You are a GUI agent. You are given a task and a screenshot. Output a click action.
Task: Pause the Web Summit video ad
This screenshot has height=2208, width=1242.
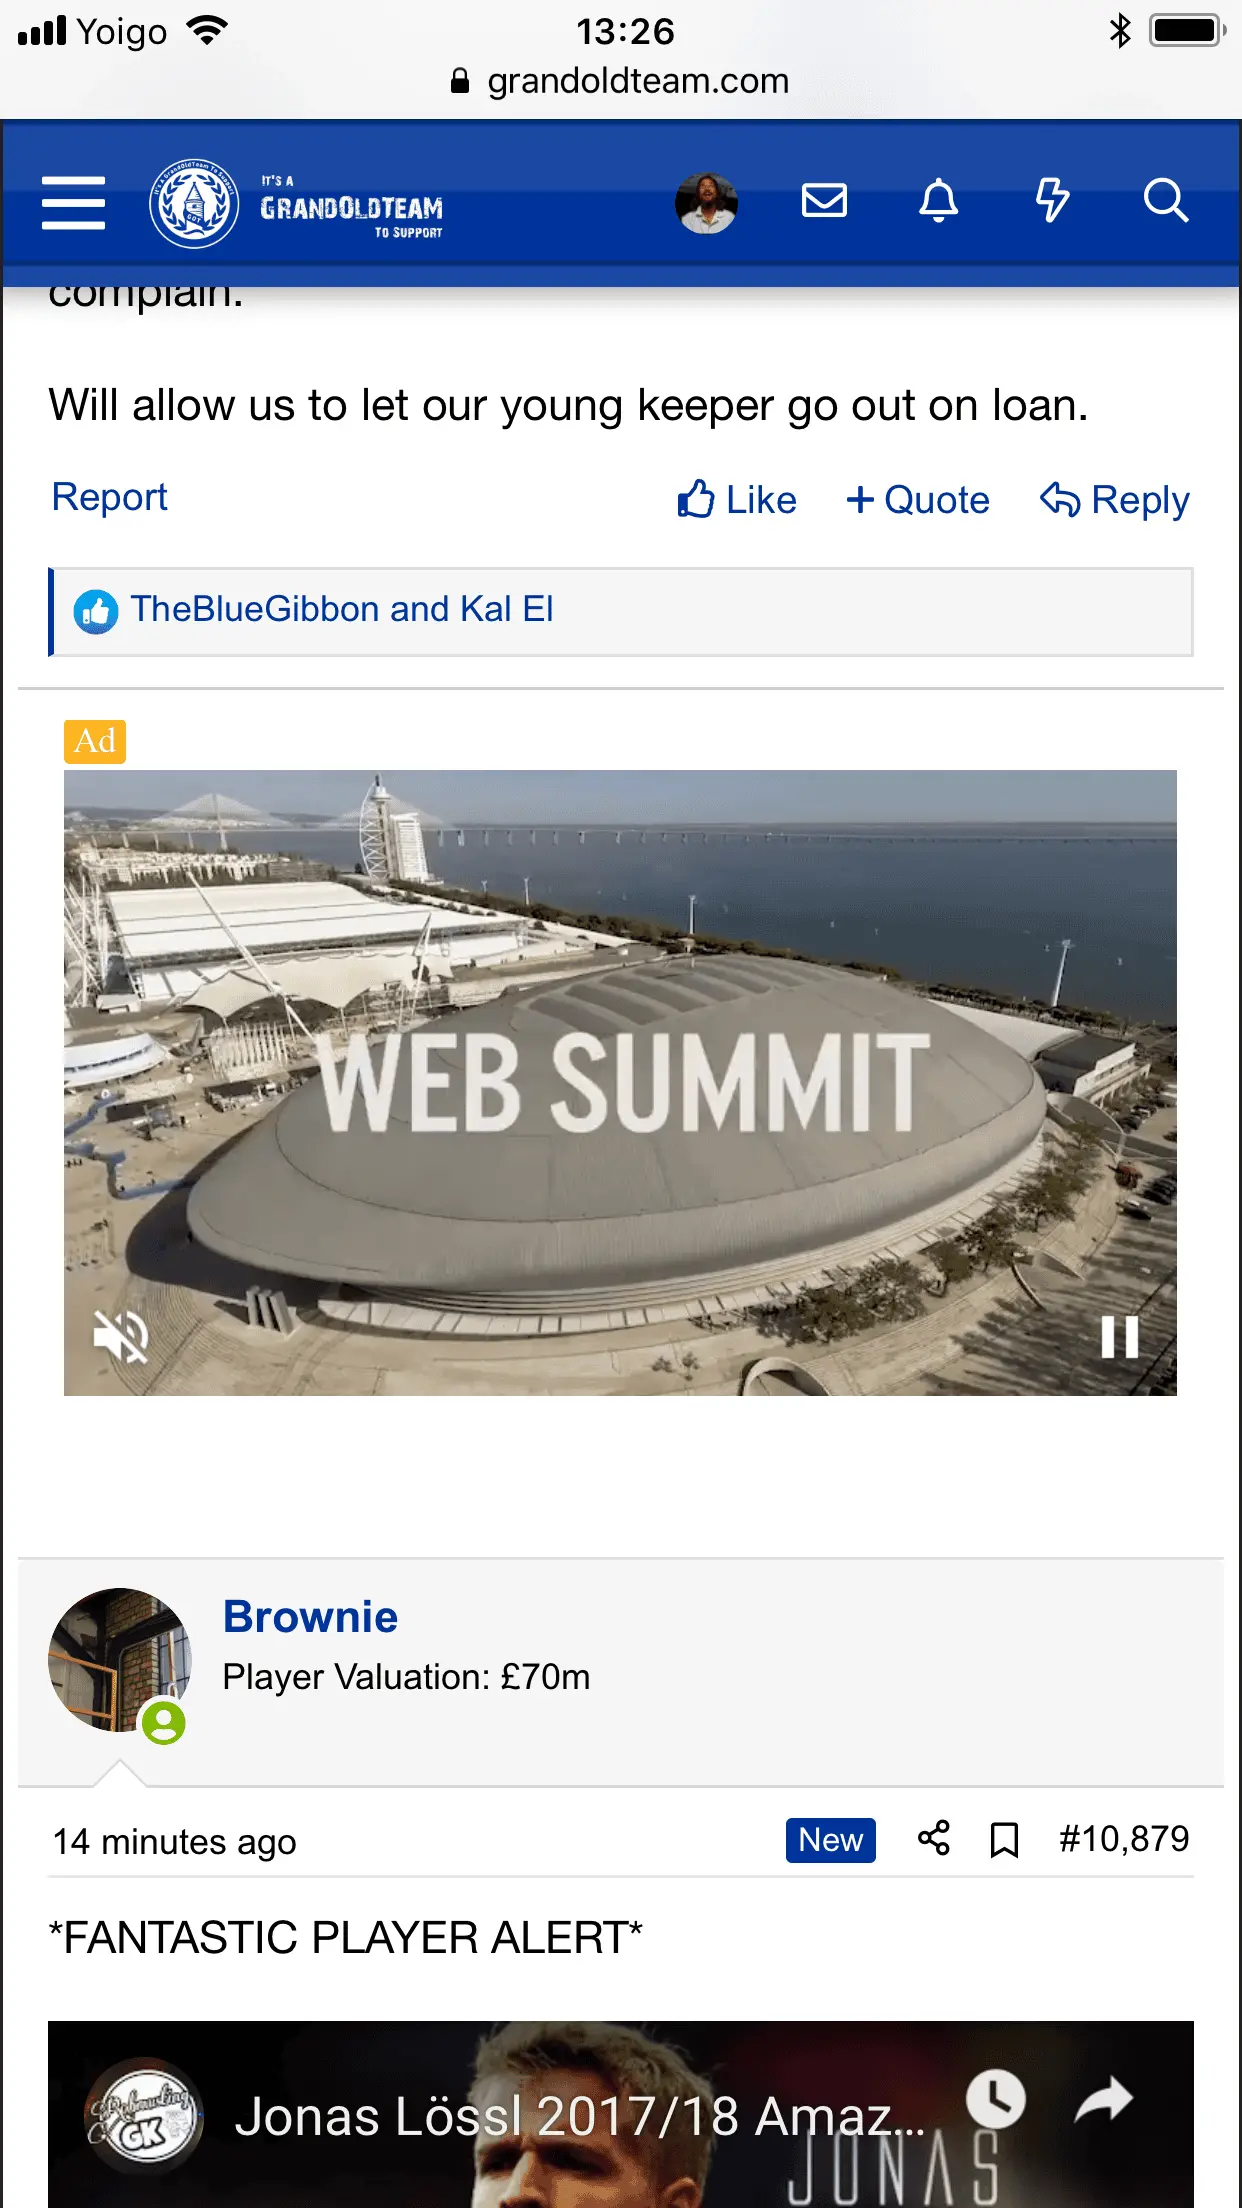[1119, 1336]
